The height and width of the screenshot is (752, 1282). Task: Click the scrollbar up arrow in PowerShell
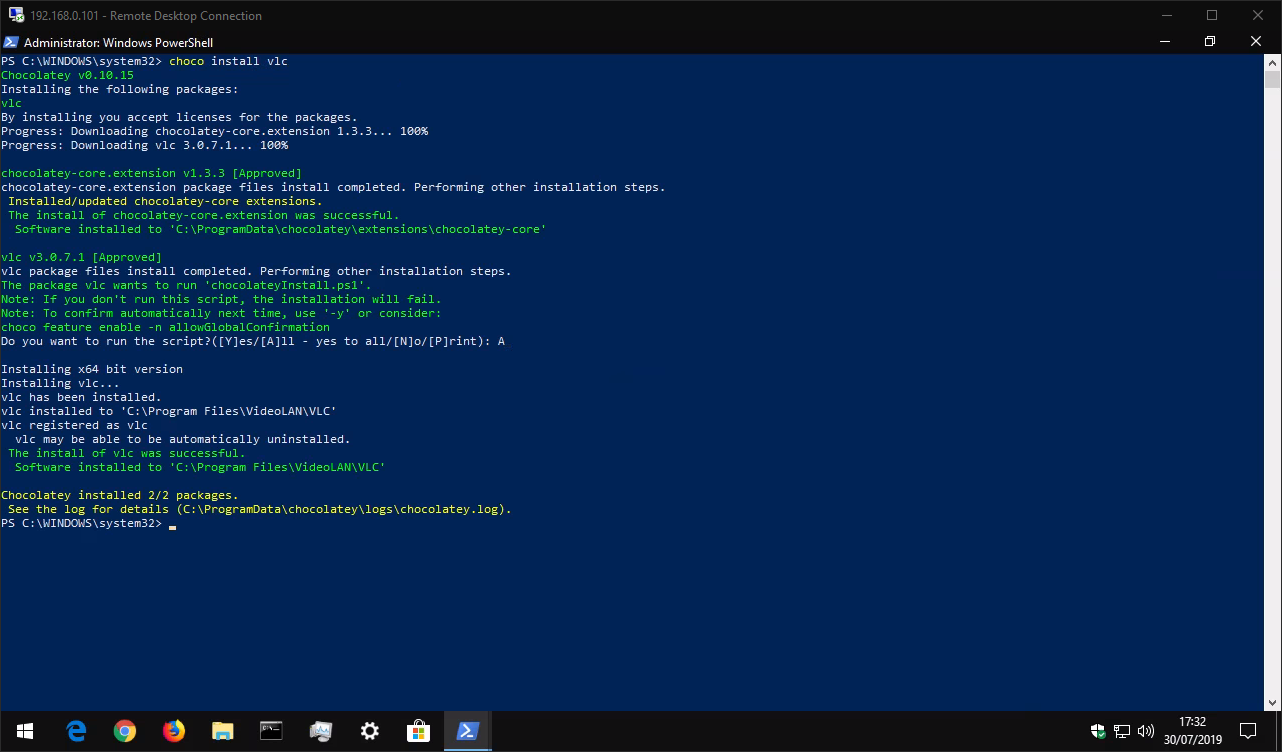pos(1272,62)
